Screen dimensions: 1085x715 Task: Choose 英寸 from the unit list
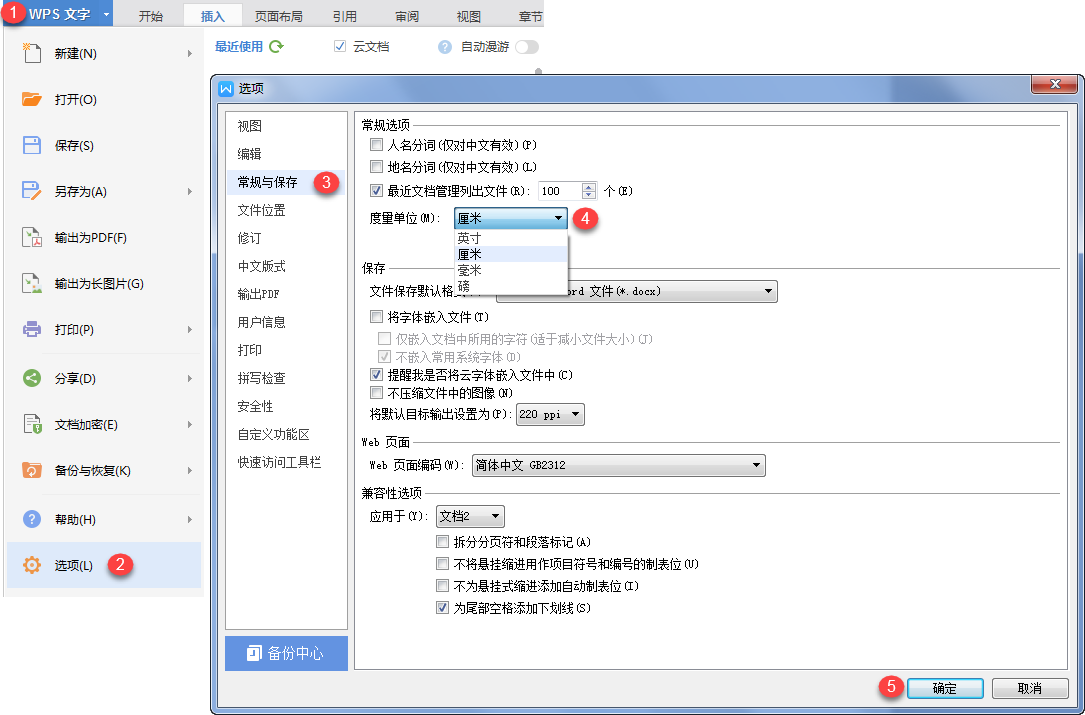[x=511, y=237]
